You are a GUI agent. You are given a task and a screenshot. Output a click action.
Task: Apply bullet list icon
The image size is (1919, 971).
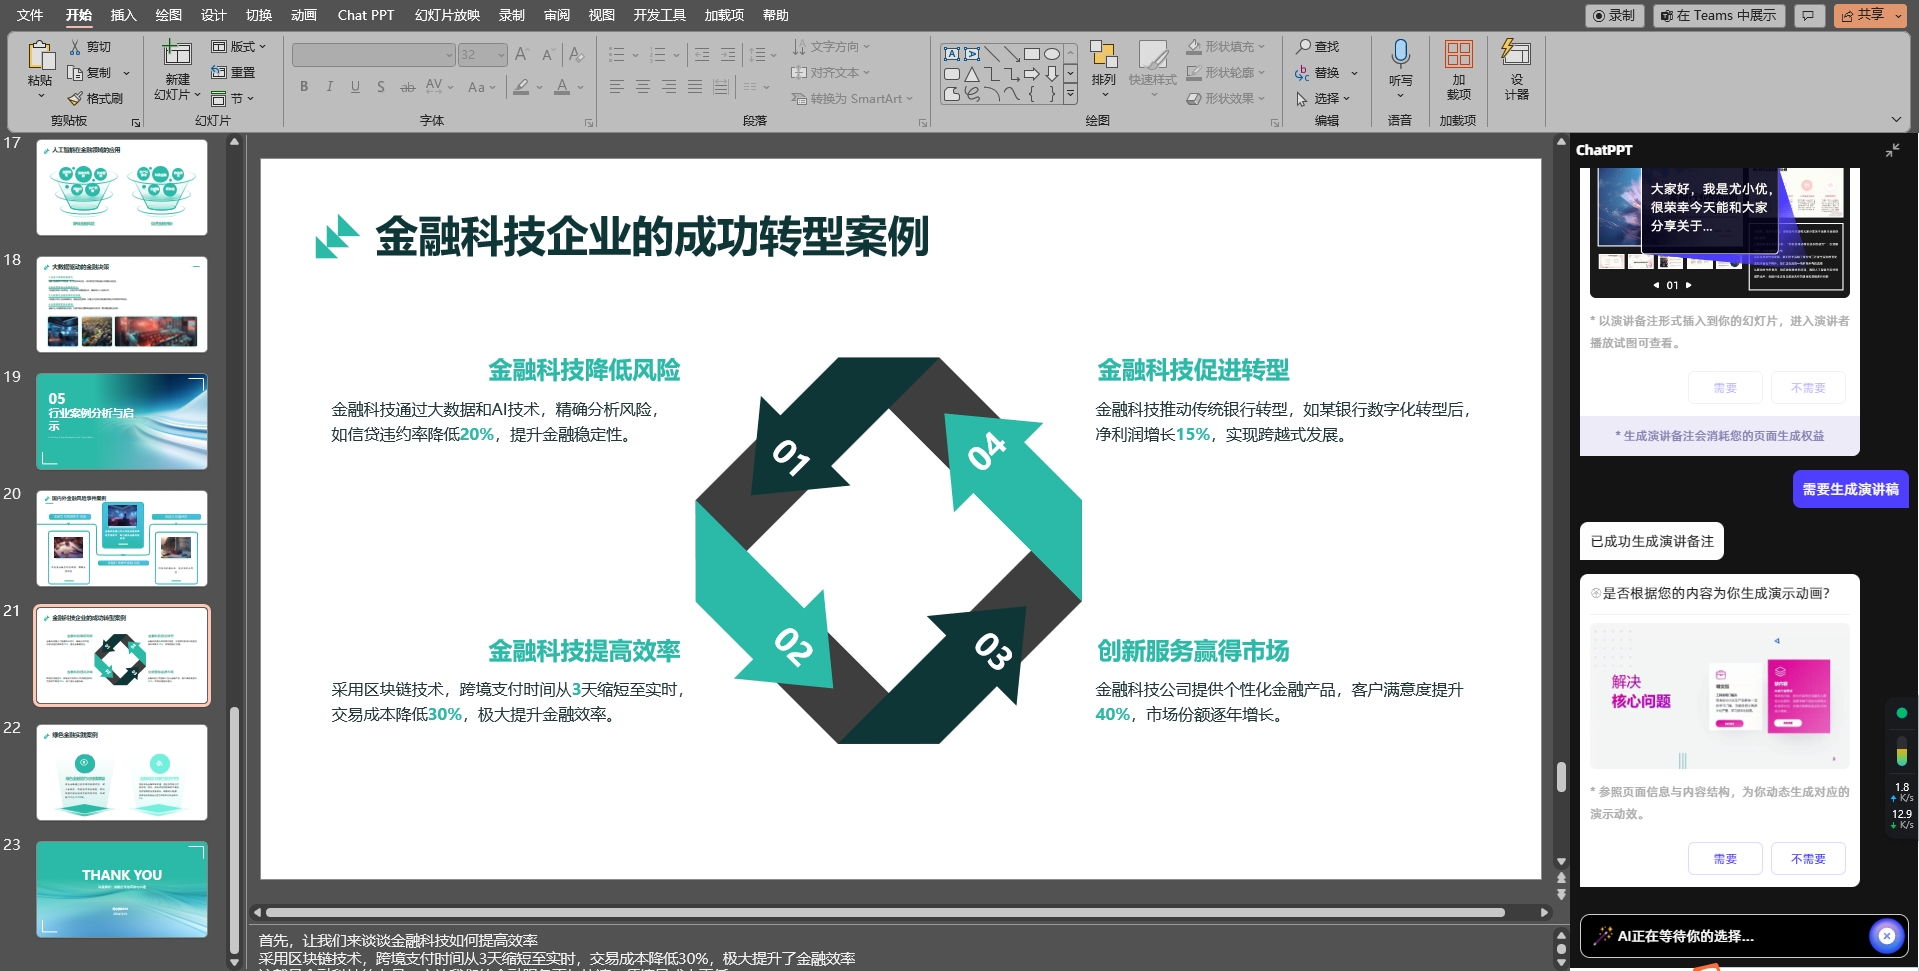617,54
